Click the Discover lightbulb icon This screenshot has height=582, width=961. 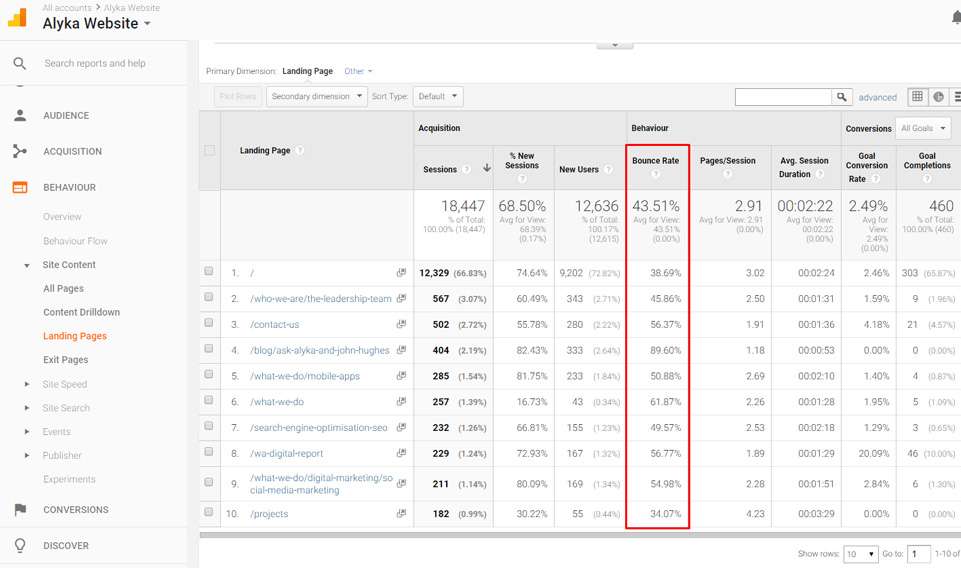pos(20,545)
